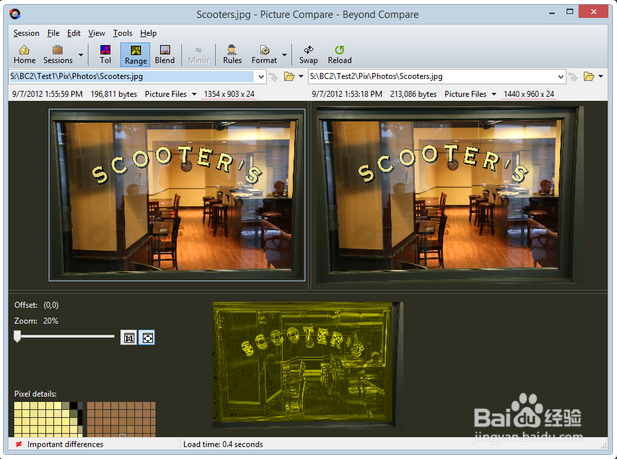Click the left Scooters picture
Screen dimensions: 617x459
pyautogui.click(x=177, y=195)
